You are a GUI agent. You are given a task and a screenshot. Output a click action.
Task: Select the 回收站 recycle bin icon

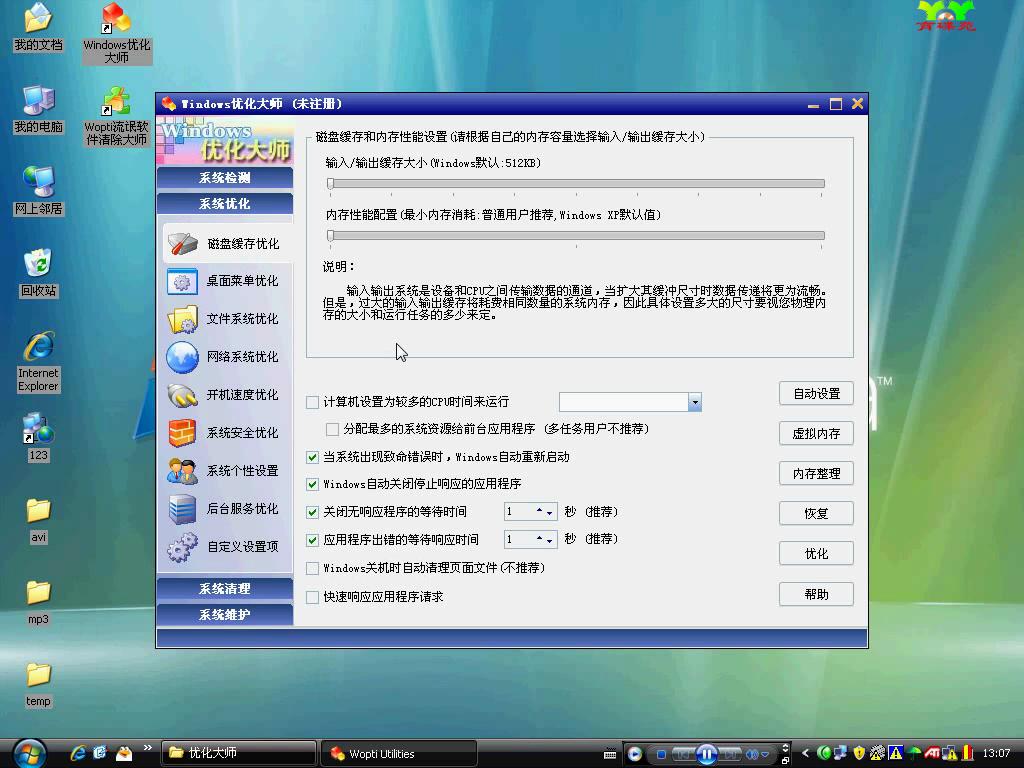click(x=38, y=273)
